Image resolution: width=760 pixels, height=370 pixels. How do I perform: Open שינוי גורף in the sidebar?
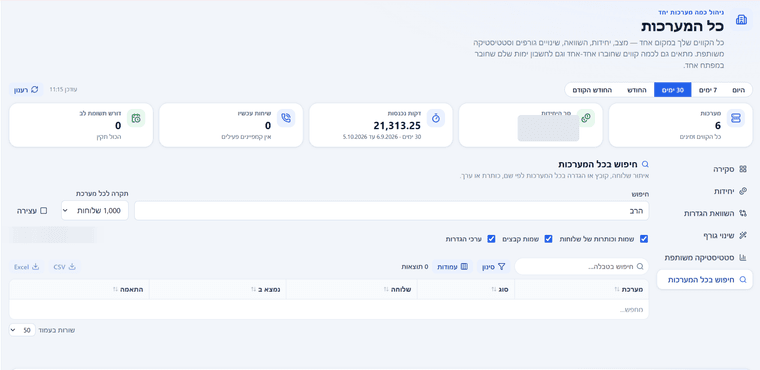(705, 236)
